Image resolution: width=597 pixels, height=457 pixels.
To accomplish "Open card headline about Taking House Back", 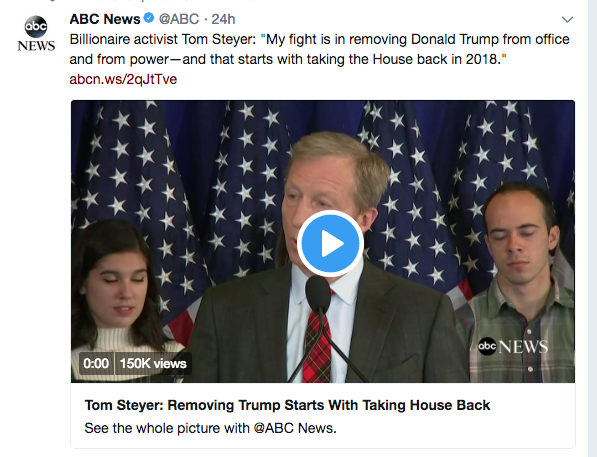I will click(x=287, y=405).
